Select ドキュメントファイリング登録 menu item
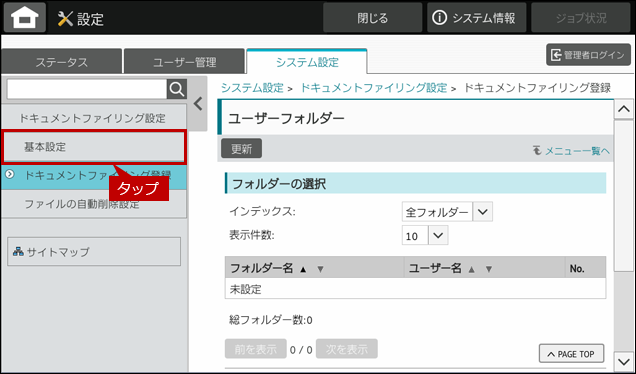The height and width of the screenshot is (374, 636). tap(94, 175)
